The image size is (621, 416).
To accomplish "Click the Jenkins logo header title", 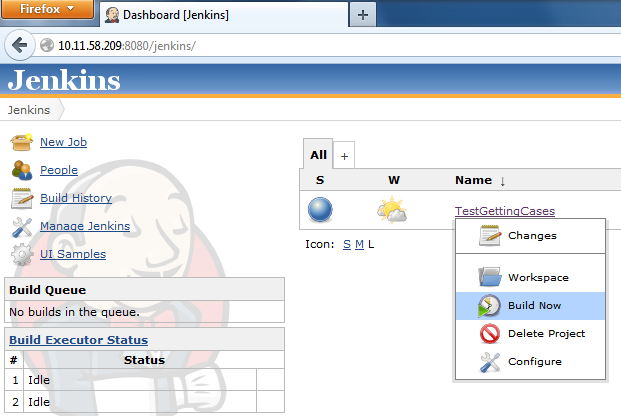I will [x=64, y=80].
